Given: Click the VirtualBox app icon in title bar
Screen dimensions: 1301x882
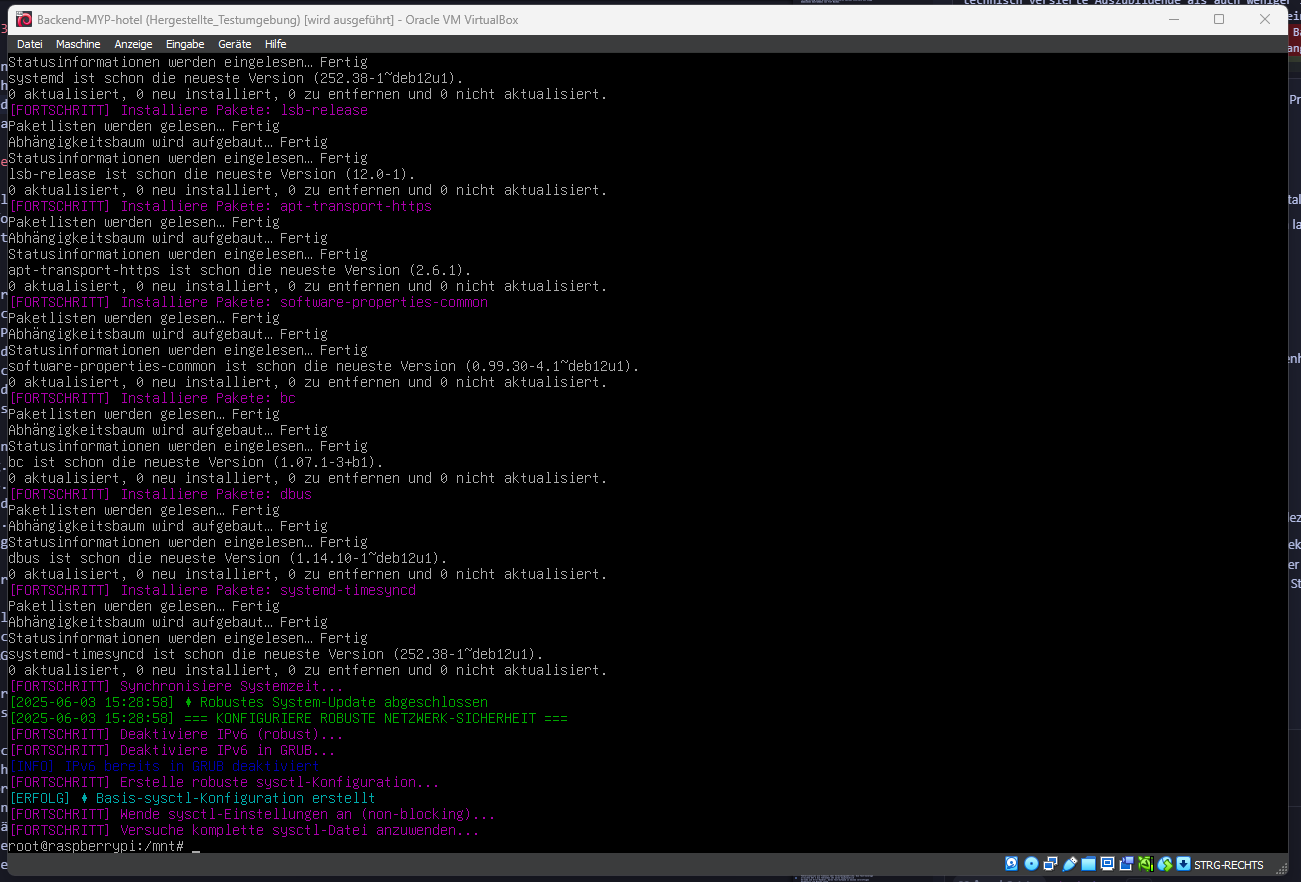Looking at the screenshot, I should (x=24, y=19).
